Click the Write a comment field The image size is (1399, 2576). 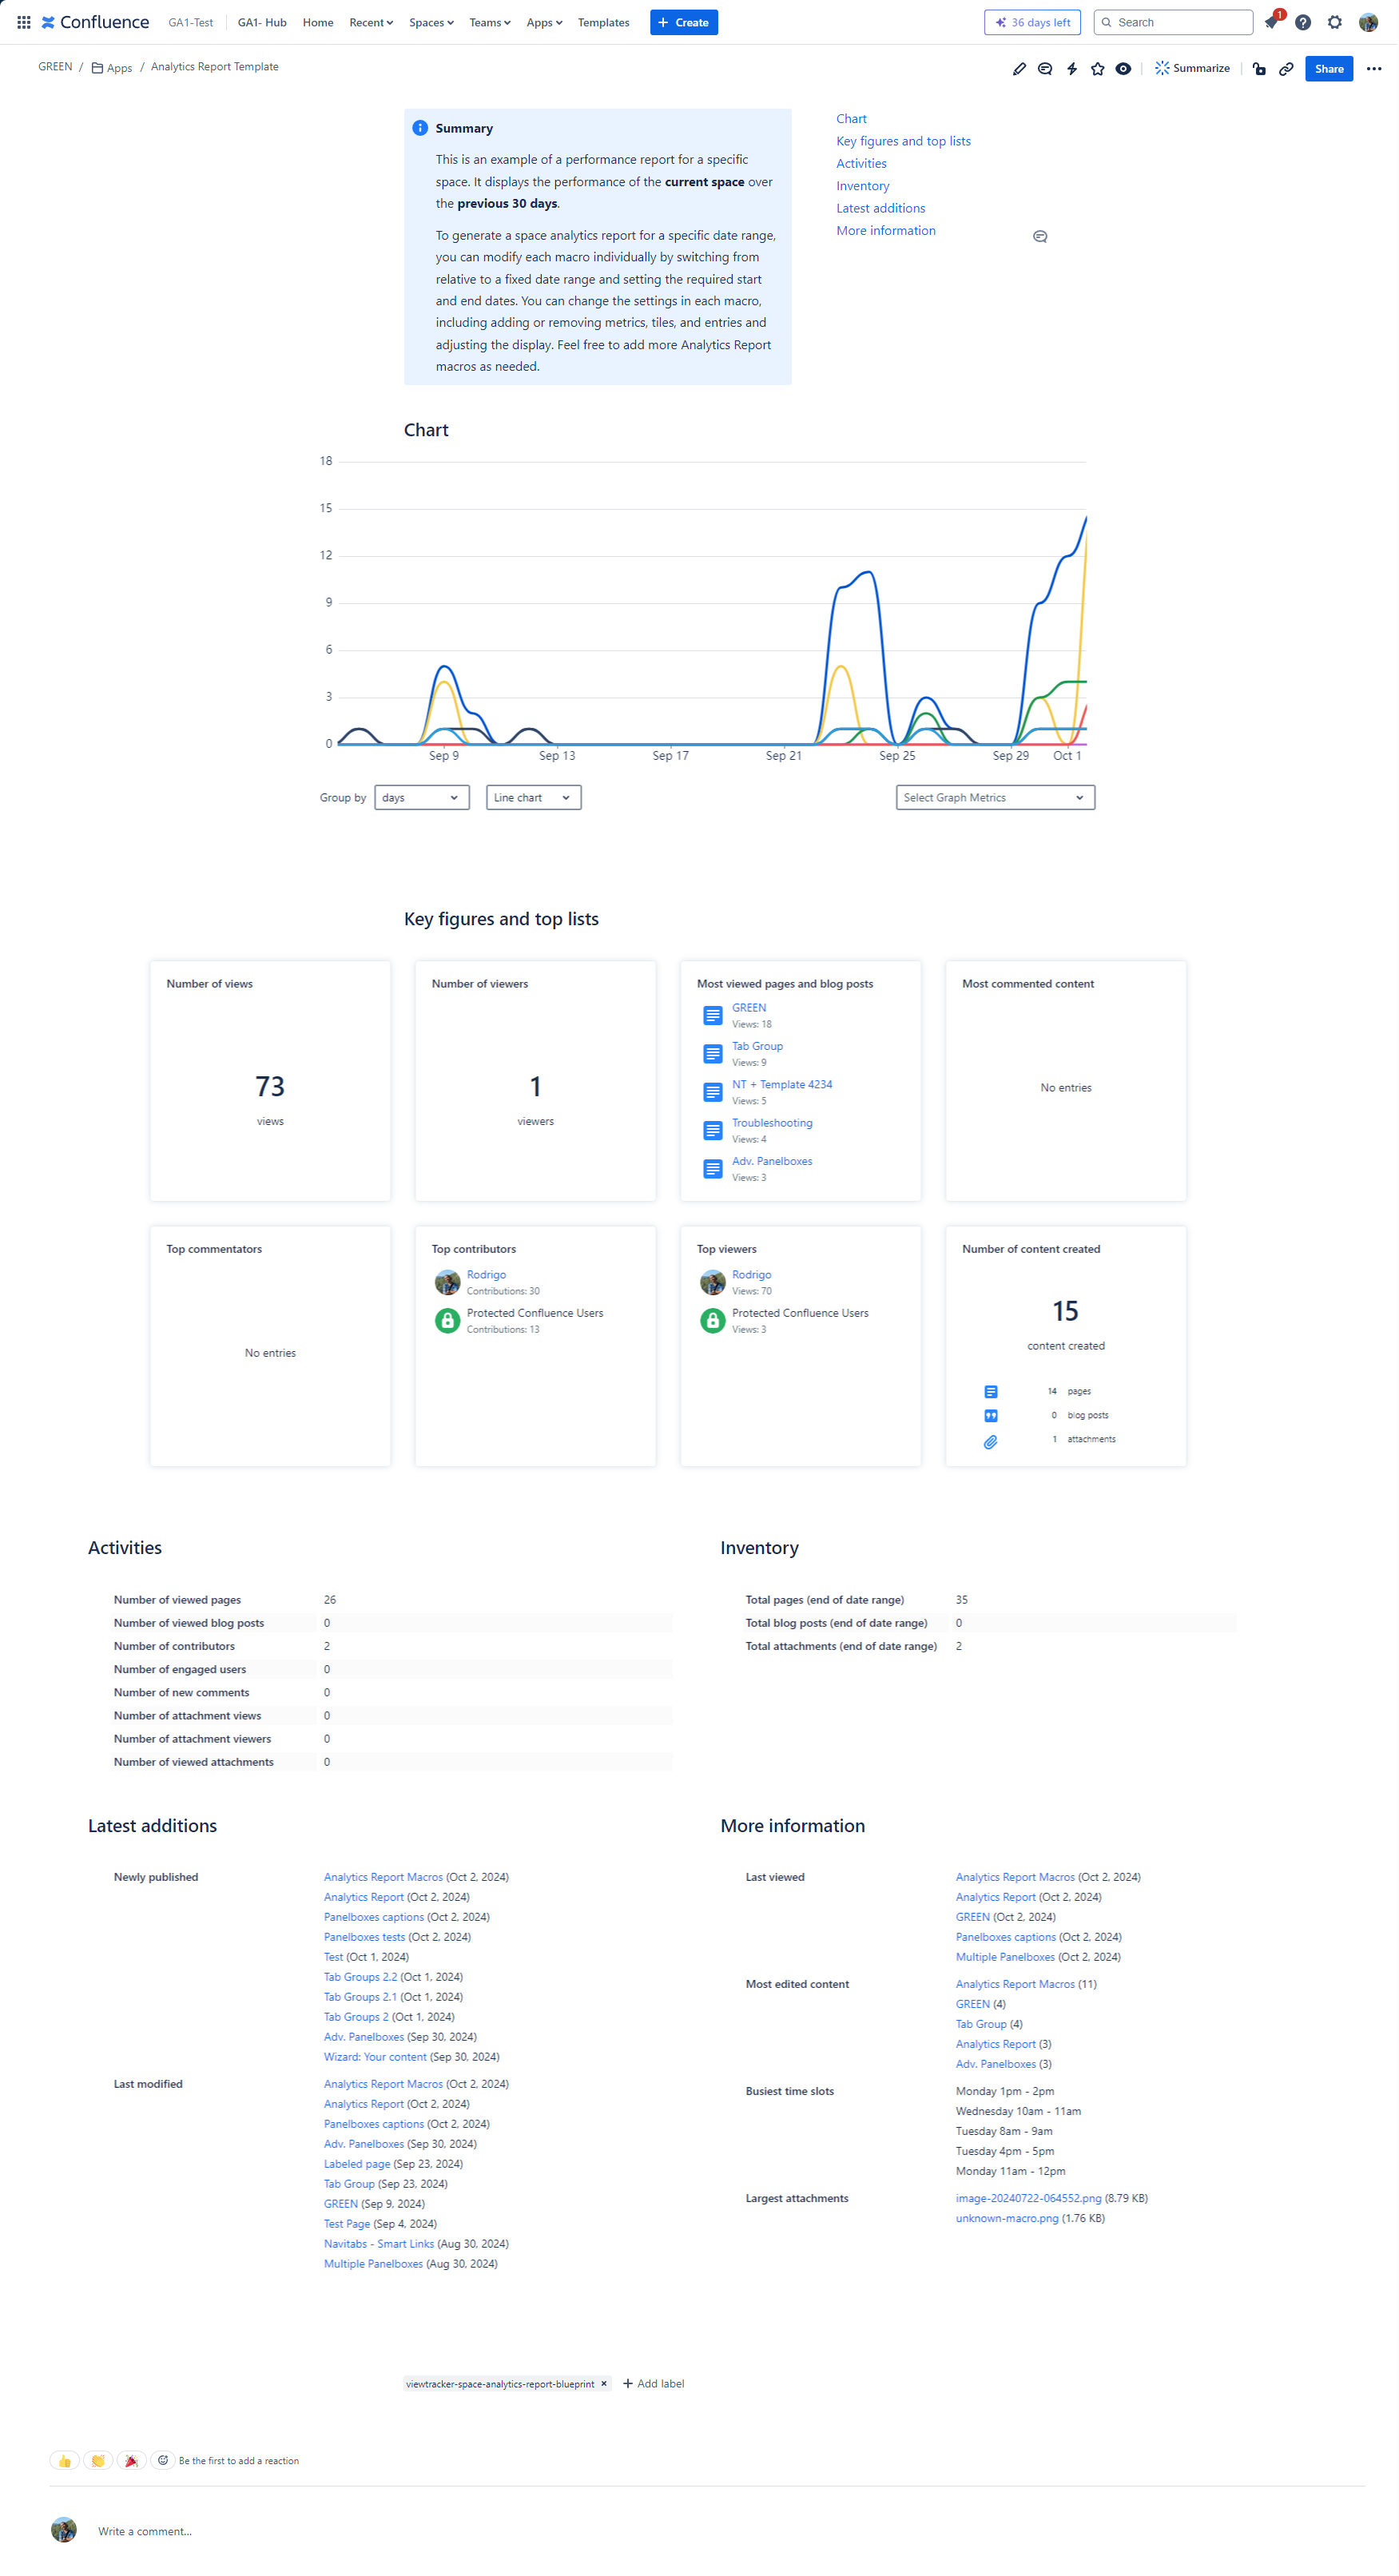point(145,2531)
